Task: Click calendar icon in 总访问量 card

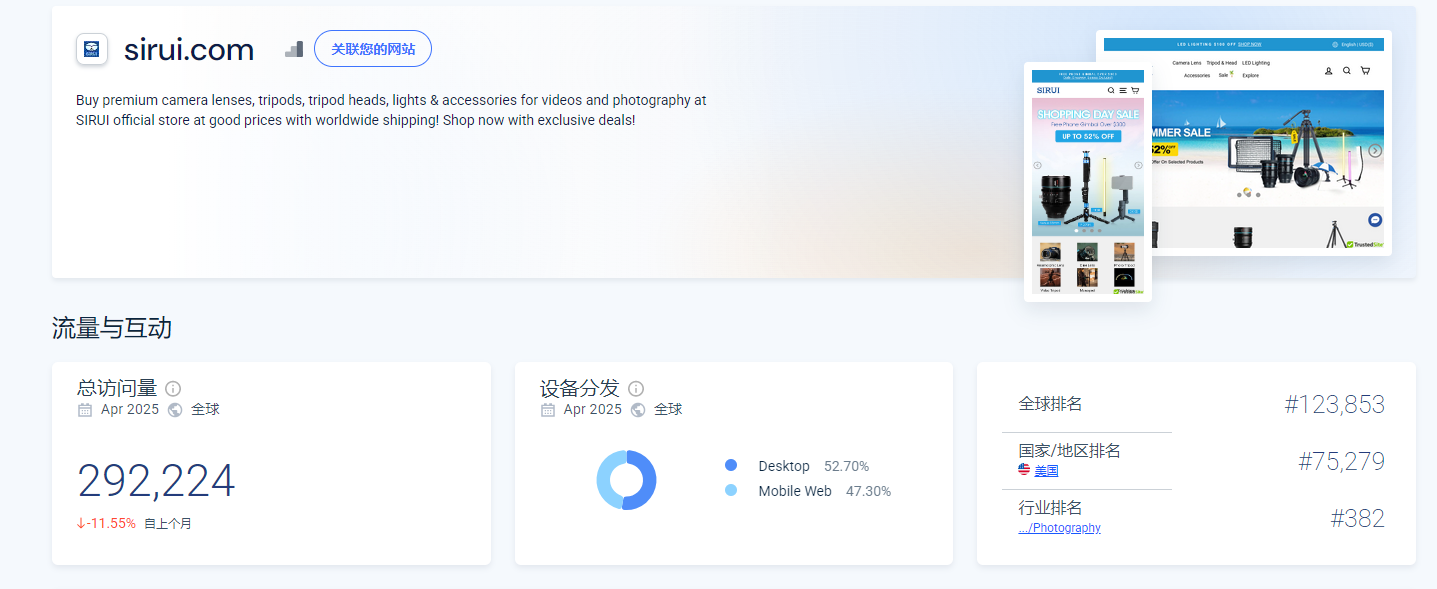Action: 84,410
